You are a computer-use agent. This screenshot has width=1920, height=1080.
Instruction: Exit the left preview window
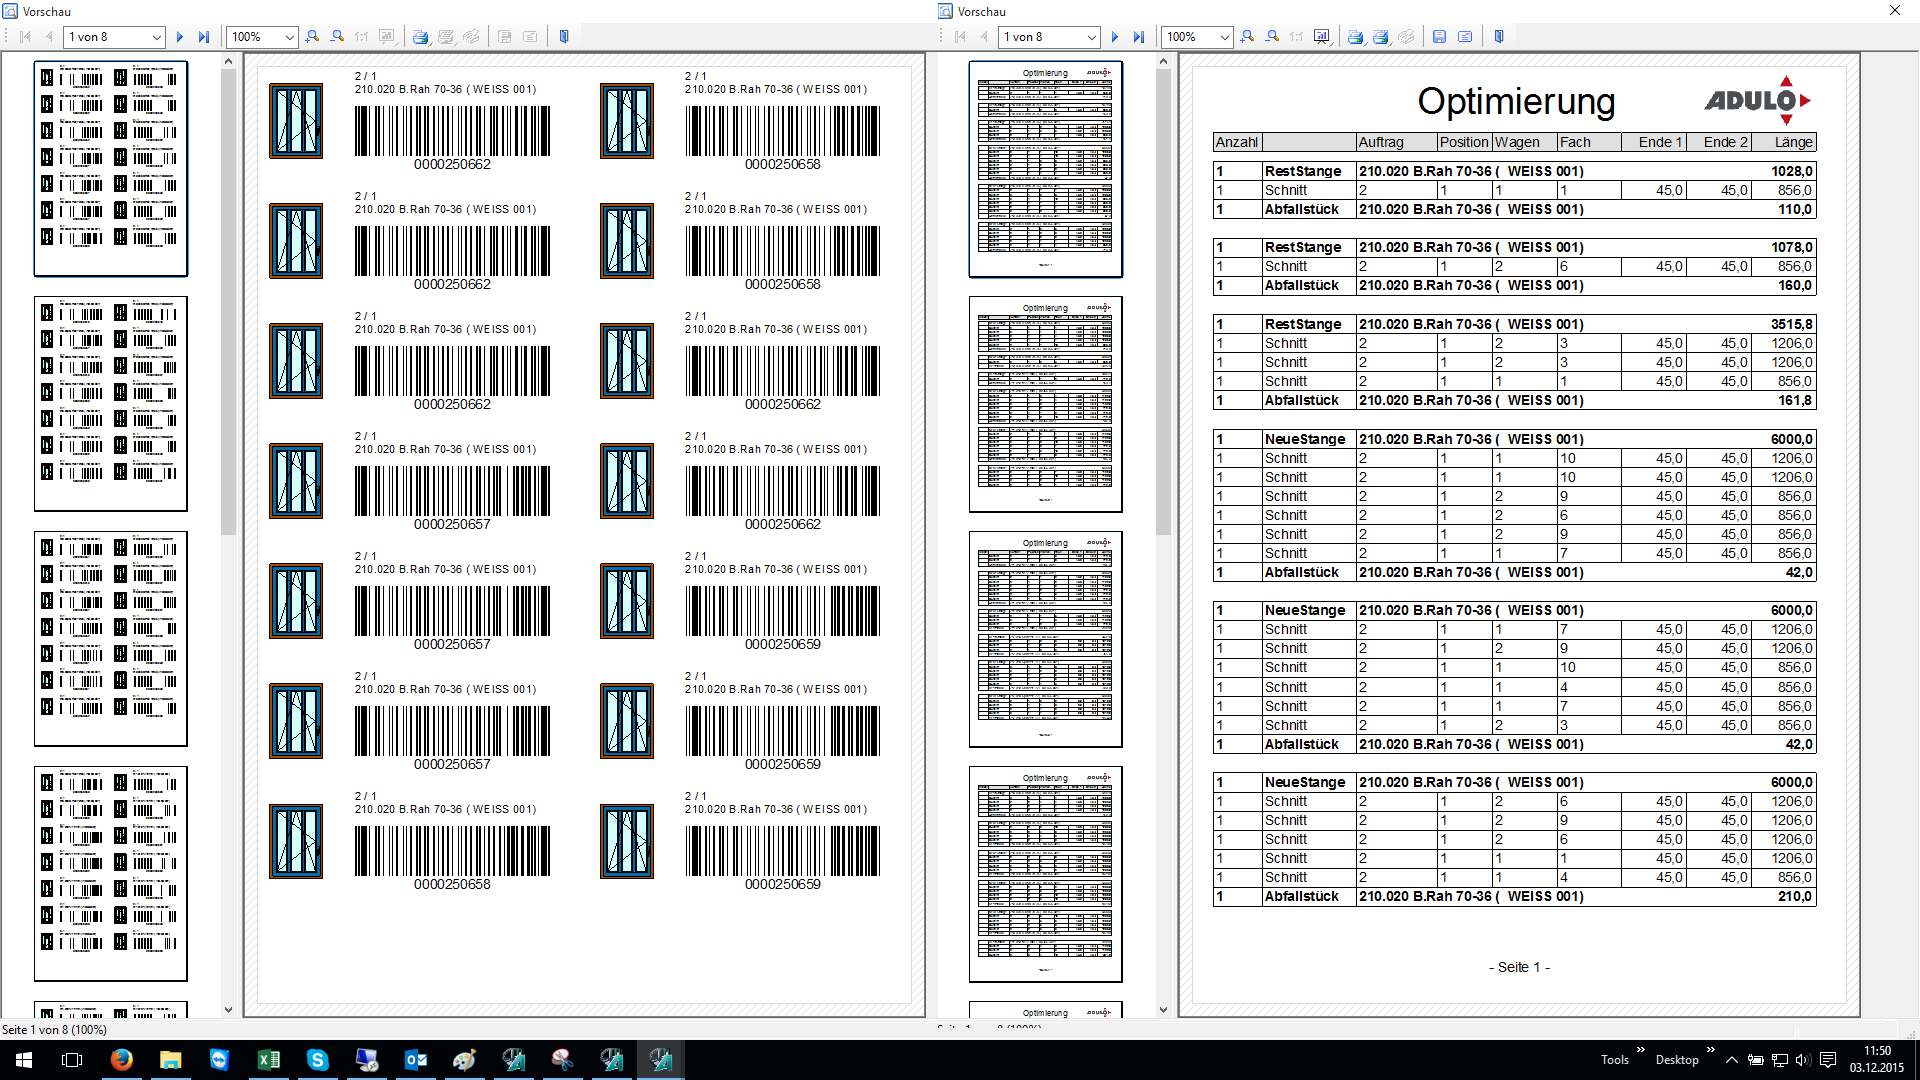click(564, 37)
